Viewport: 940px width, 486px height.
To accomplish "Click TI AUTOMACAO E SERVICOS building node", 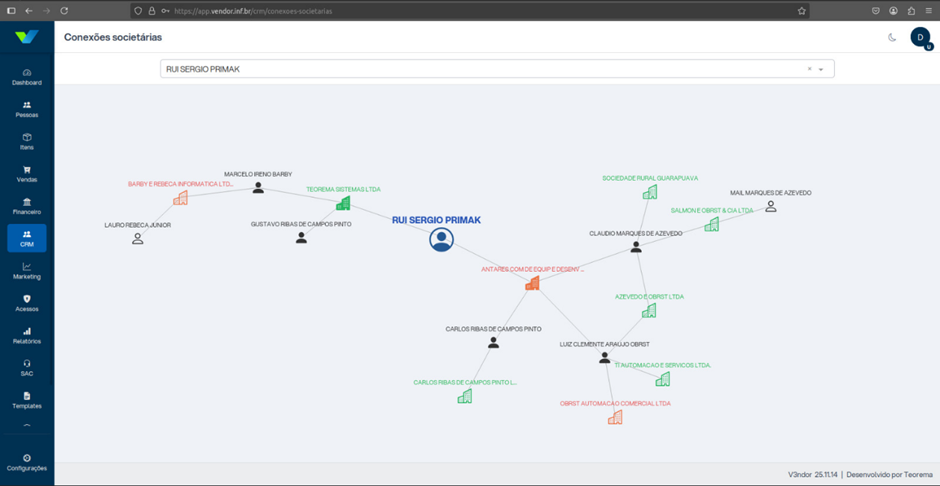I will (662, 379).
